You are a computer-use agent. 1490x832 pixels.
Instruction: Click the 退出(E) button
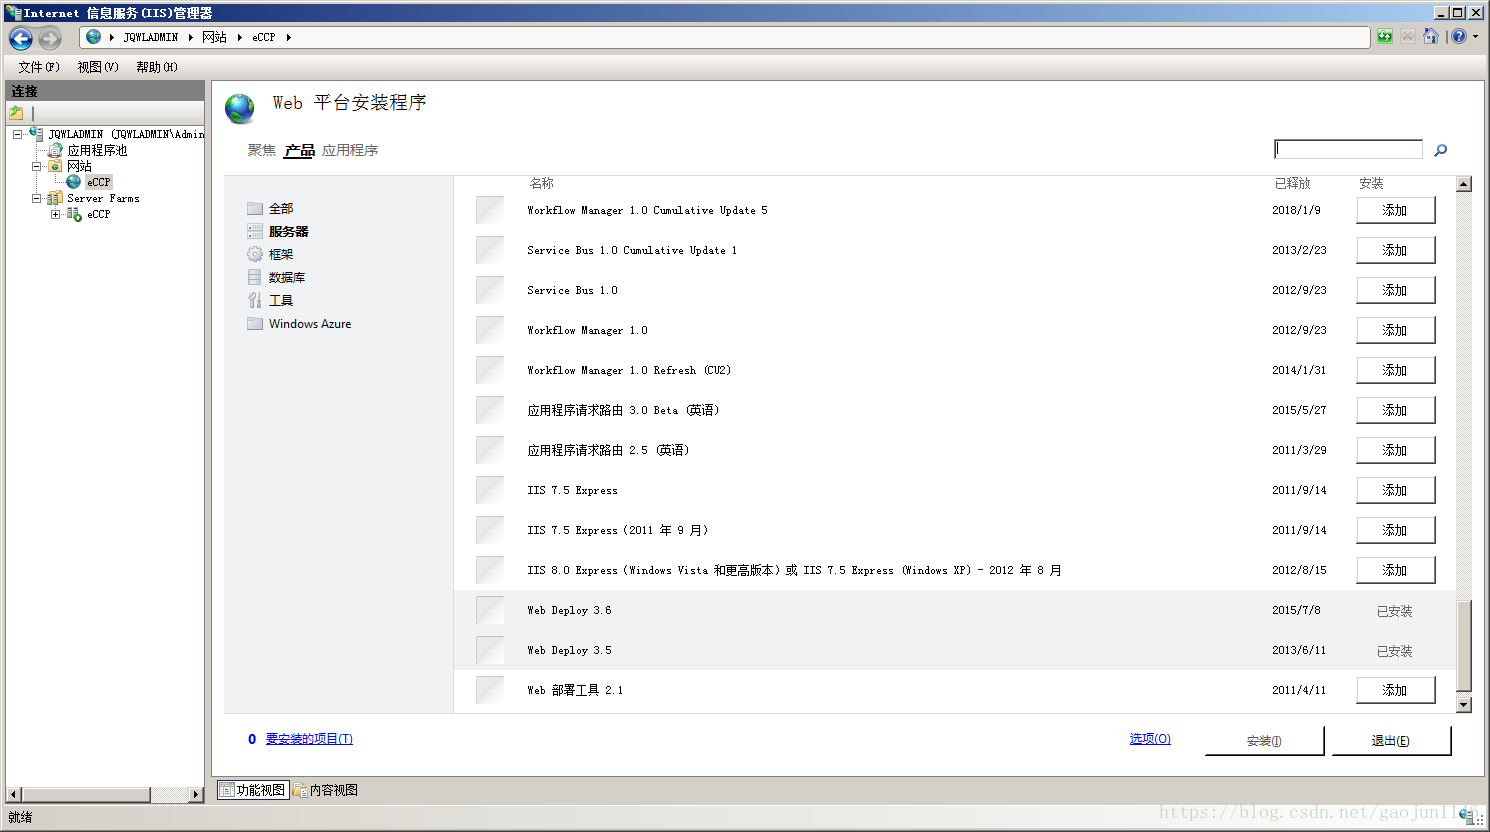pyautogui.click(x=1391, y=741)
